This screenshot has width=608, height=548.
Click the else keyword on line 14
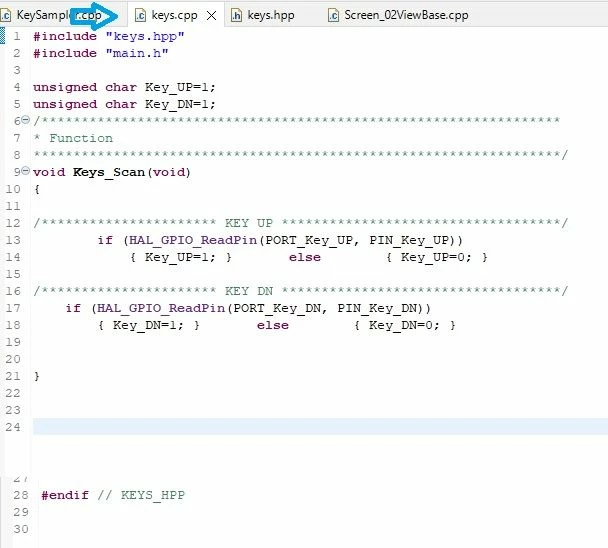point(305,258)
